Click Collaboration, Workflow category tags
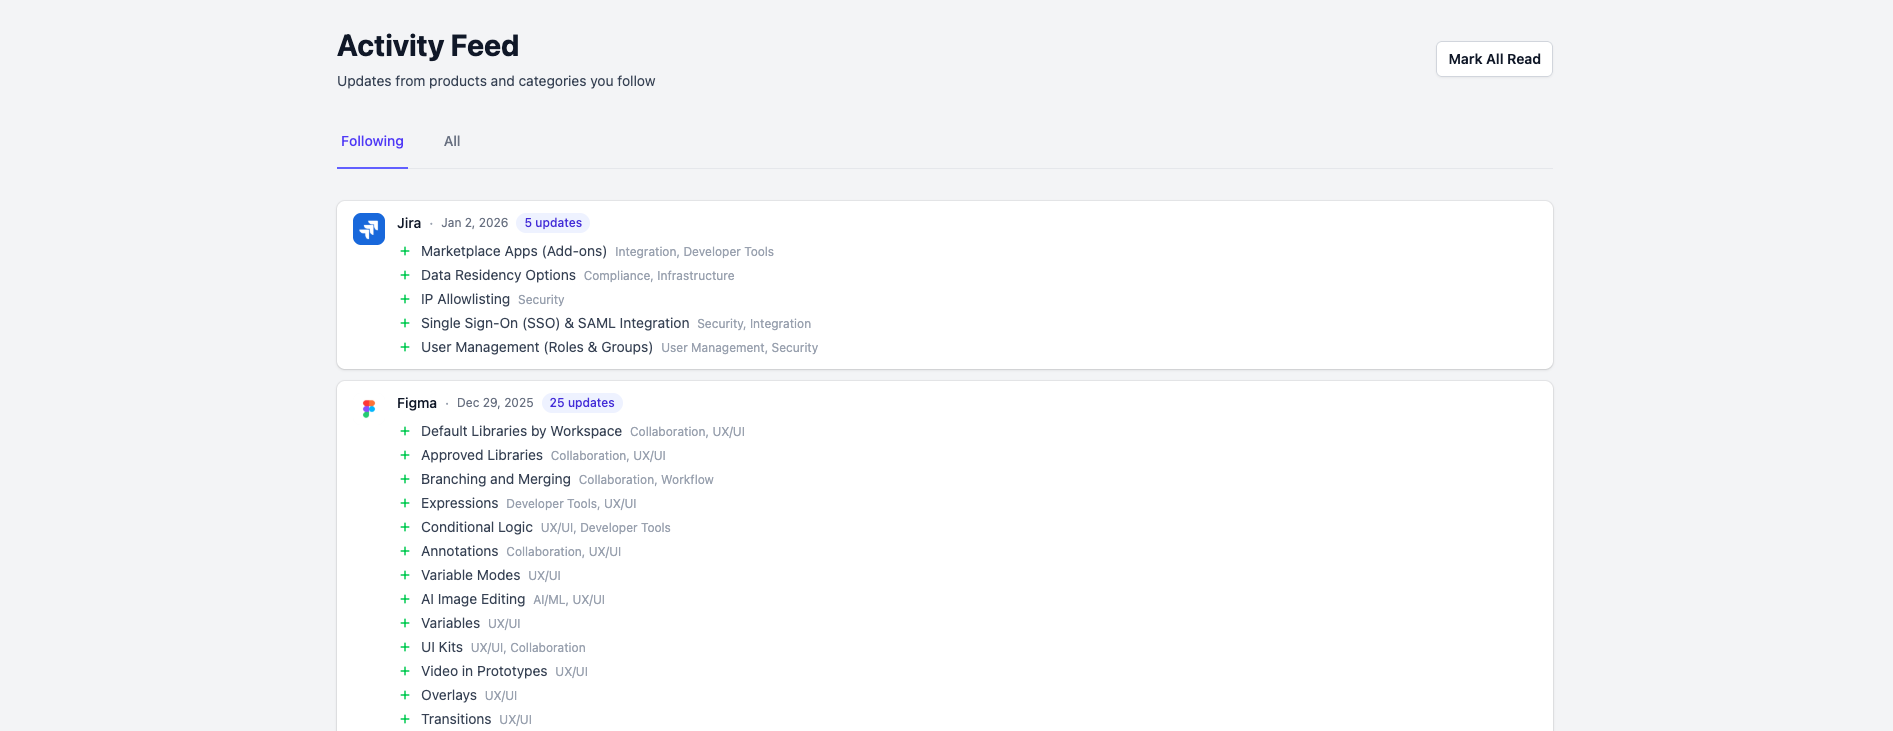The height and width of the screenshot is (731, 1893). (x=646, y=480)
